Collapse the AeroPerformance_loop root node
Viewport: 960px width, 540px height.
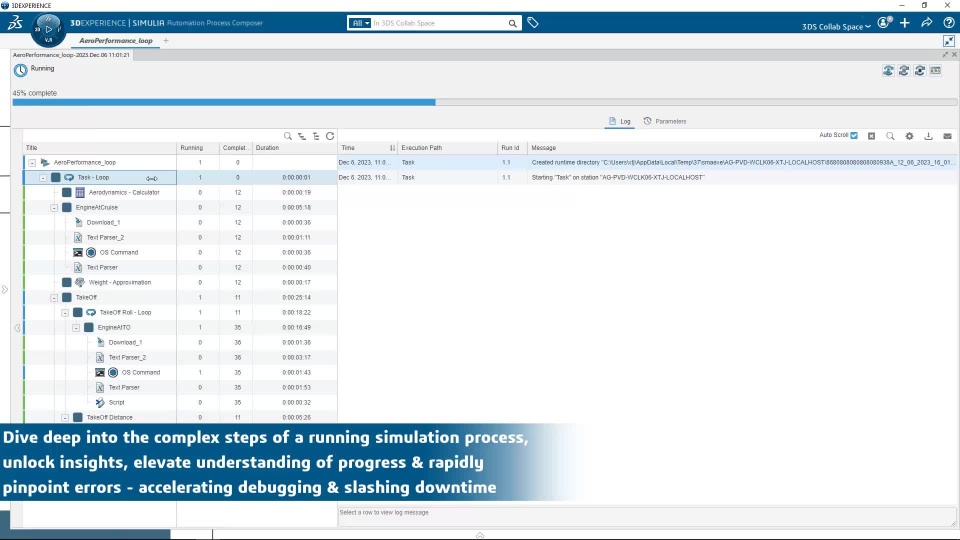32,163
